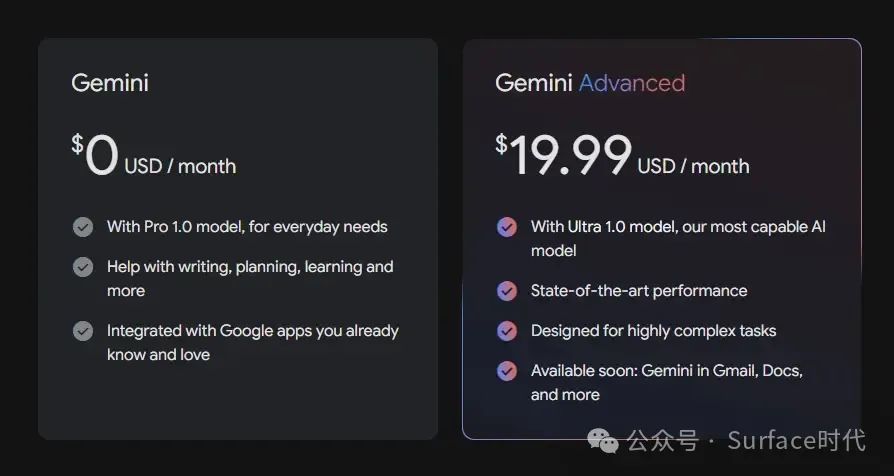Click purple checkmark beside State-of-the-art performance
Viewport: 894px width, 476px height.
[x=507, y=291]
